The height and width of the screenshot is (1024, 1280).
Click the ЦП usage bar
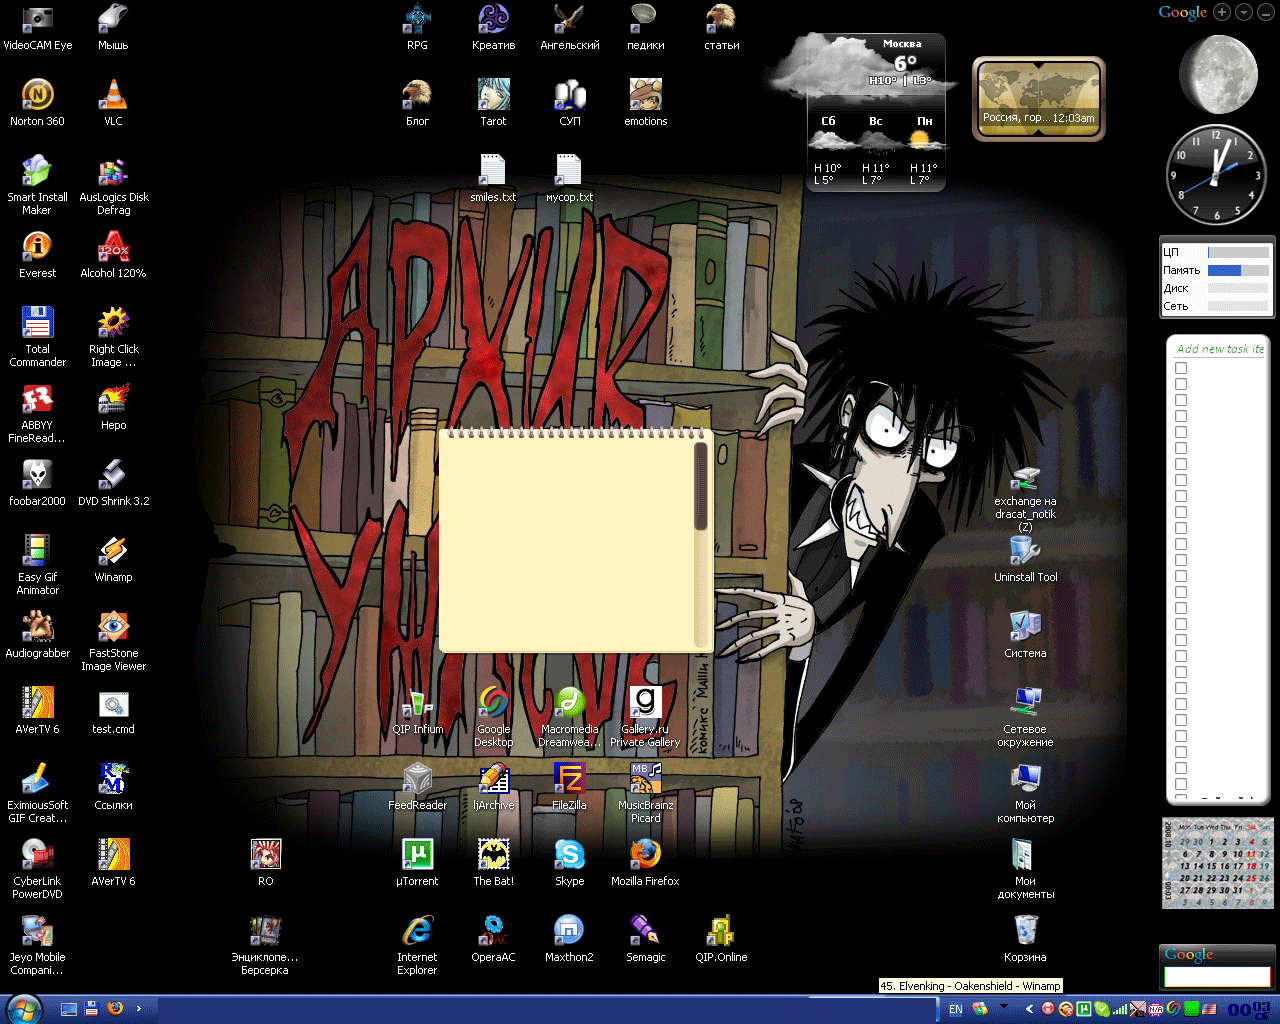coord(1238,252)
